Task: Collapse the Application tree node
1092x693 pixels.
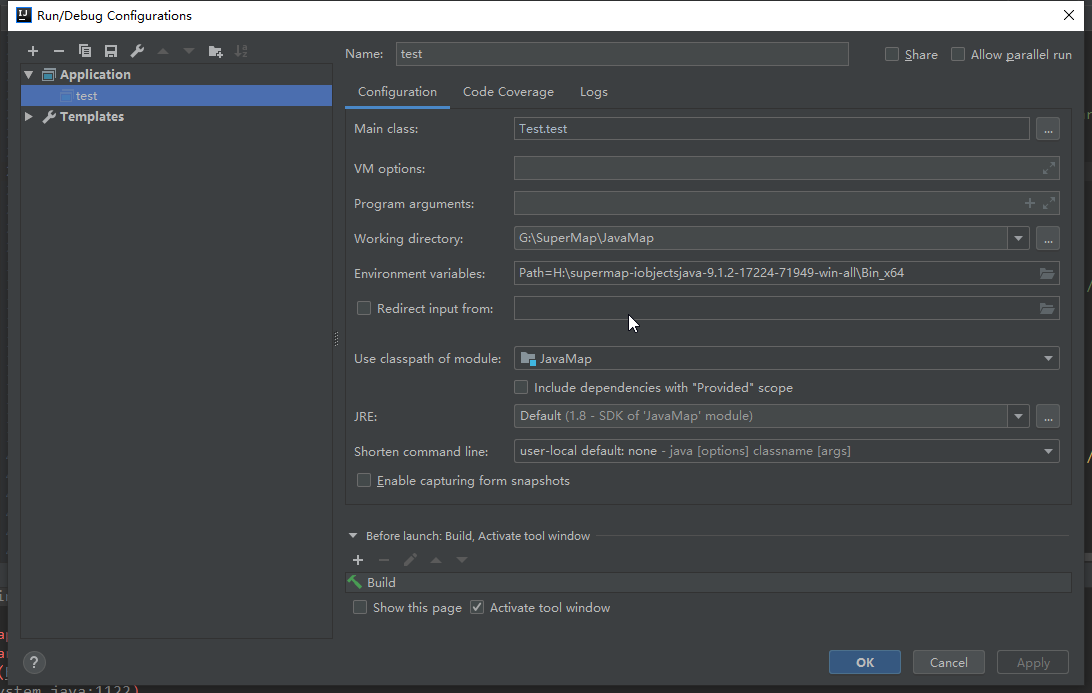Action: coord(29,75)
